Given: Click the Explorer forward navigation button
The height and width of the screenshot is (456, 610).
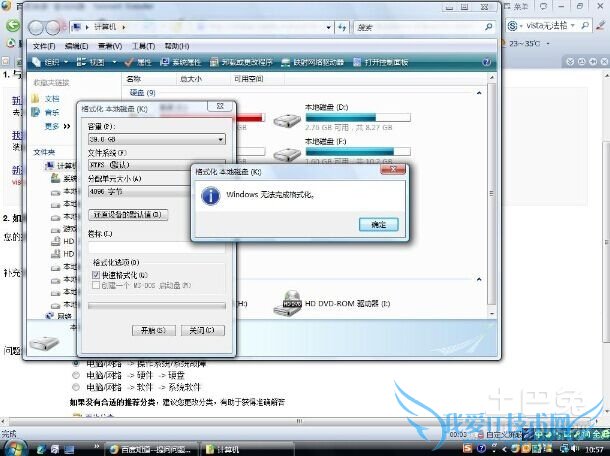Looking at the screenshot, I should (x=53, y=27).
